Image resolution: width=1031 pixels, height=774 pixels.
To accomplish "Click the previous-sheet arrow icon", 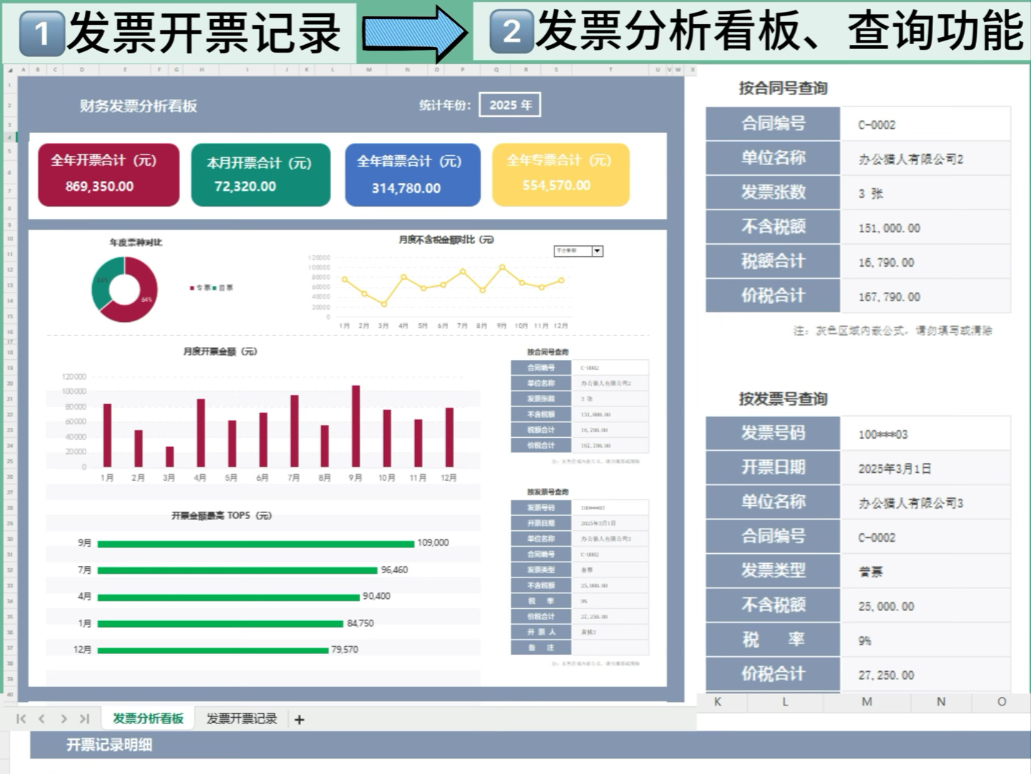I will point(41,717).
